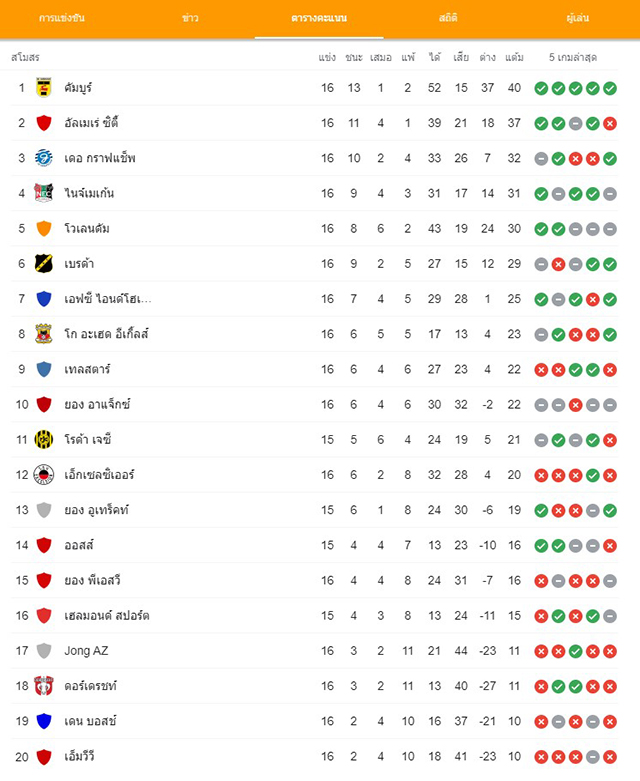
Task: Click the ไนจ์เมเก้น NEC crest
Action: pos(44,193)
